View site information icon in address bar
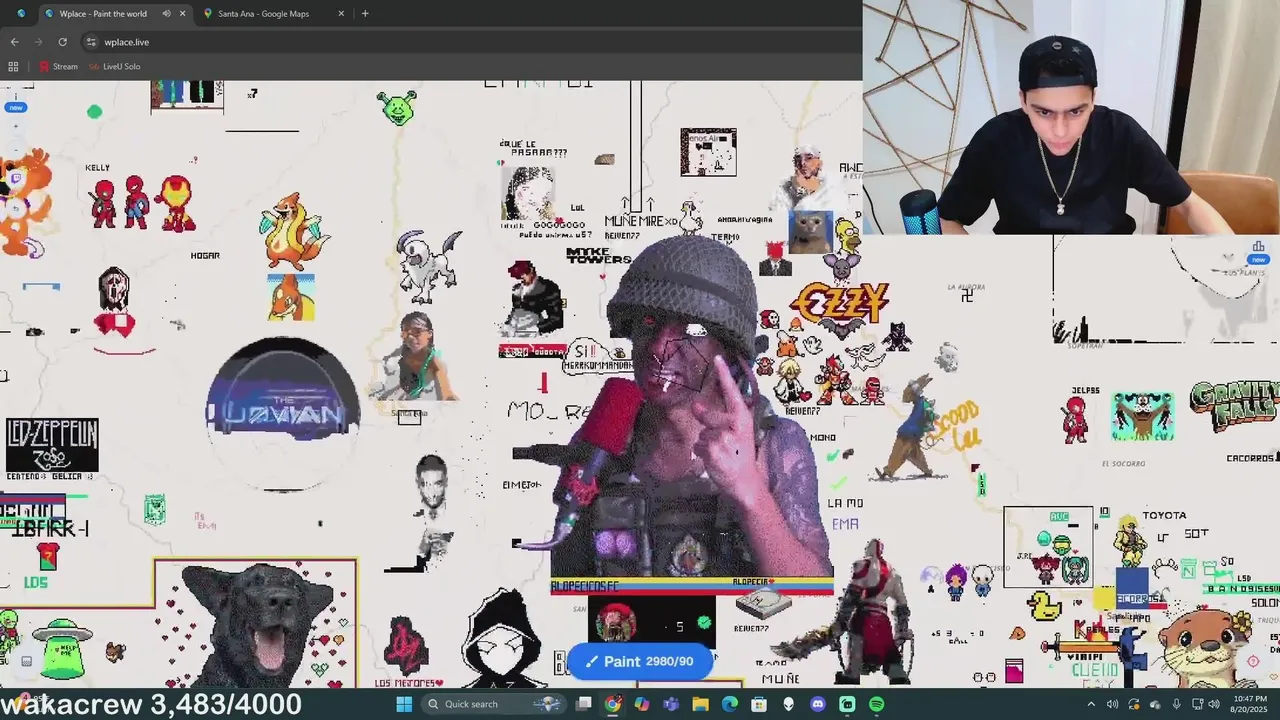The image size is (1280, 720). 91,42
